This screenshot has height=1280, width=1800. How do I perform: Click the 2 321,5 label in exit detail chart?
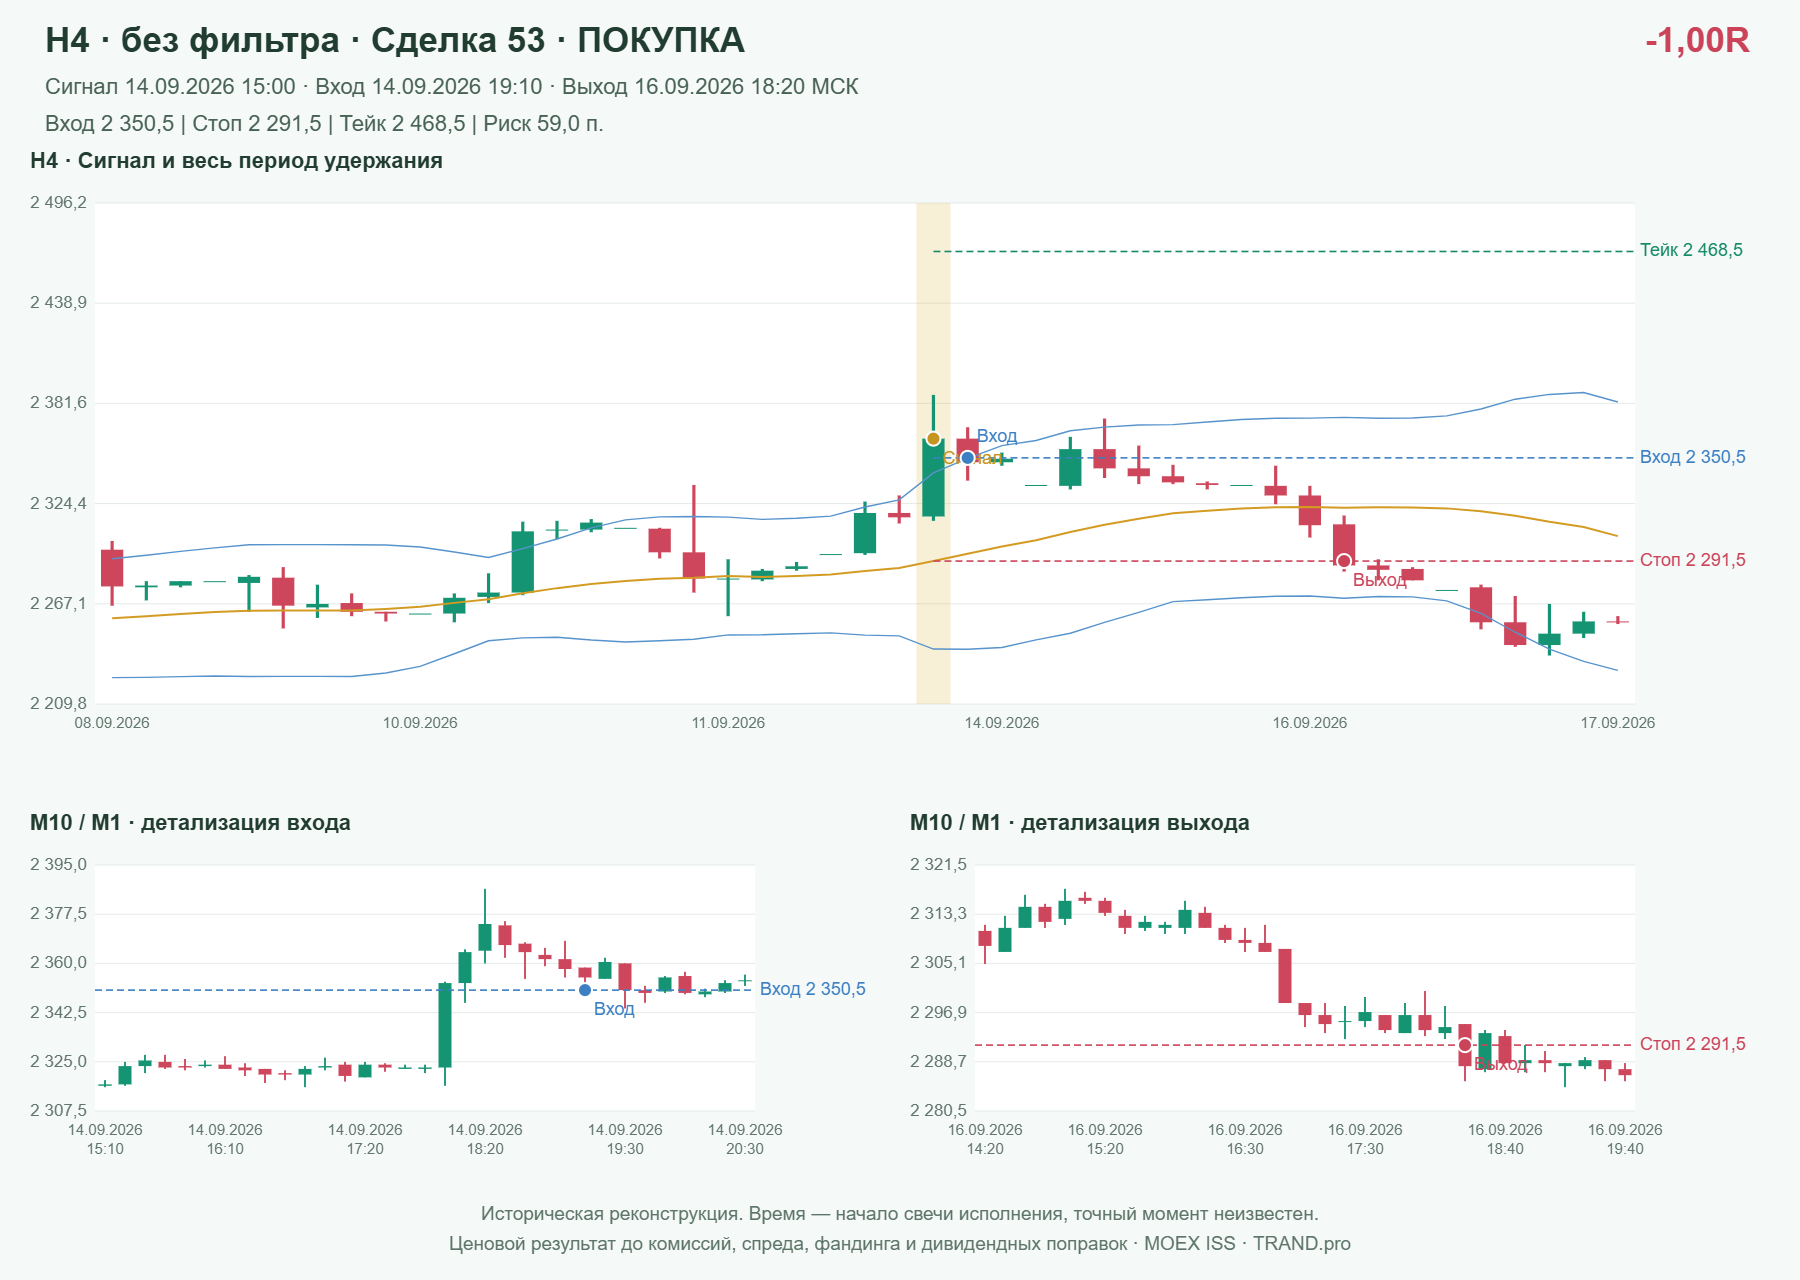[938, 865]
